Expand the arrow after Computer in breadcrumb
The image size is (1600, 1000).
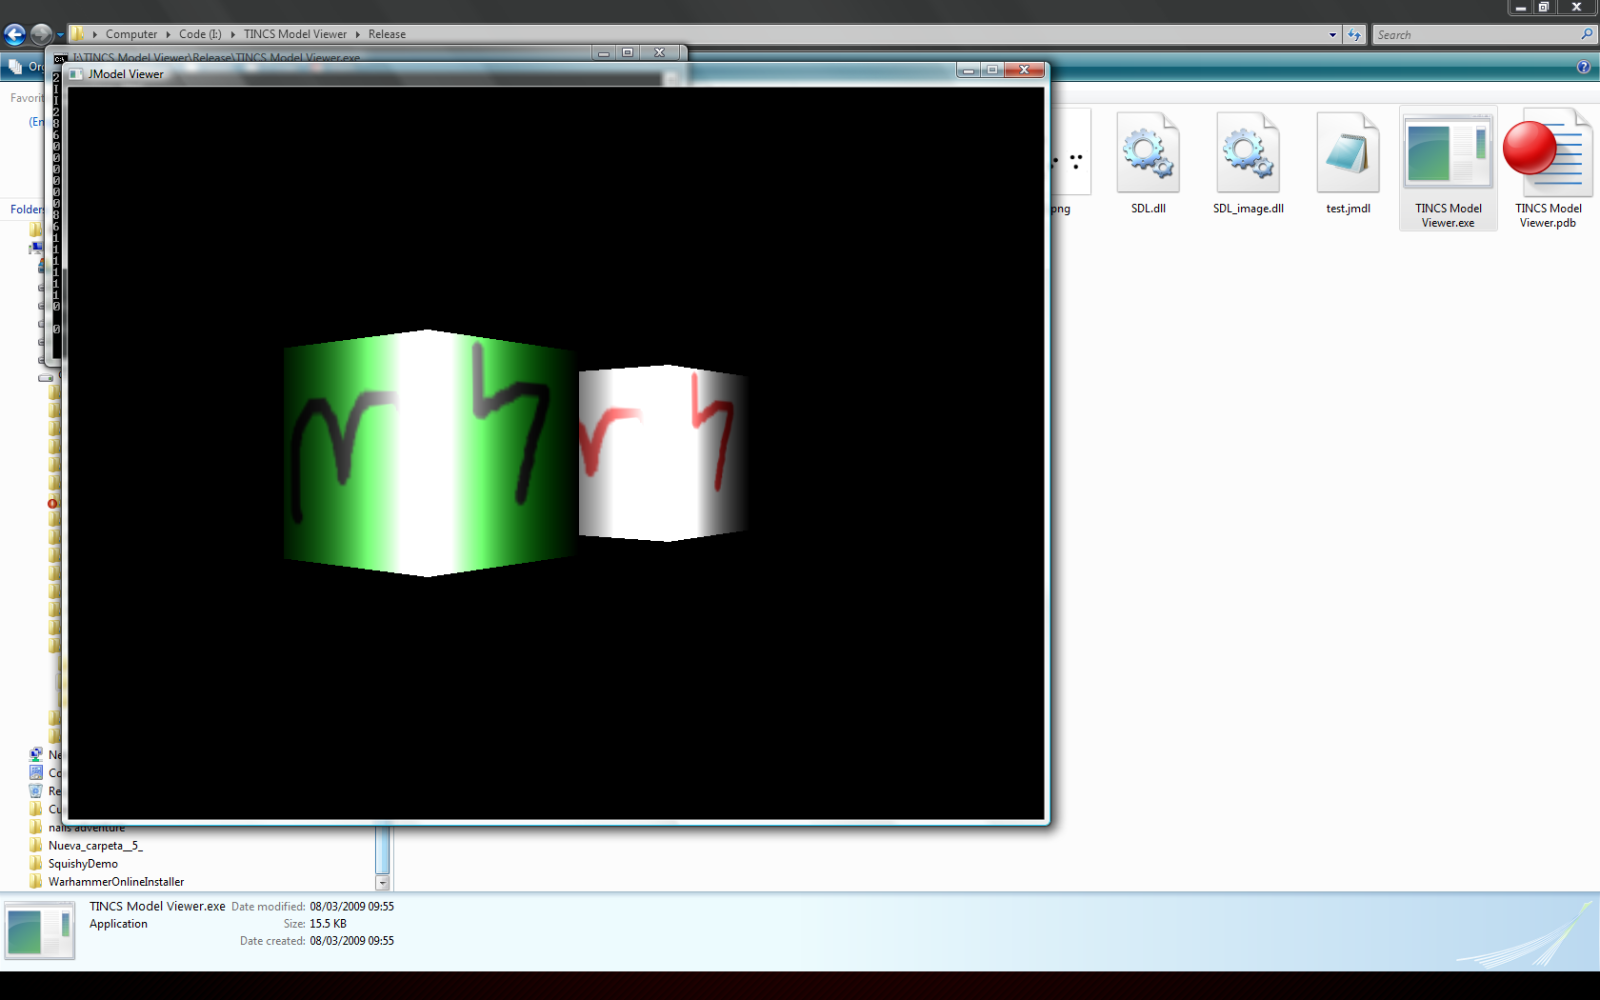click(168, 34)
